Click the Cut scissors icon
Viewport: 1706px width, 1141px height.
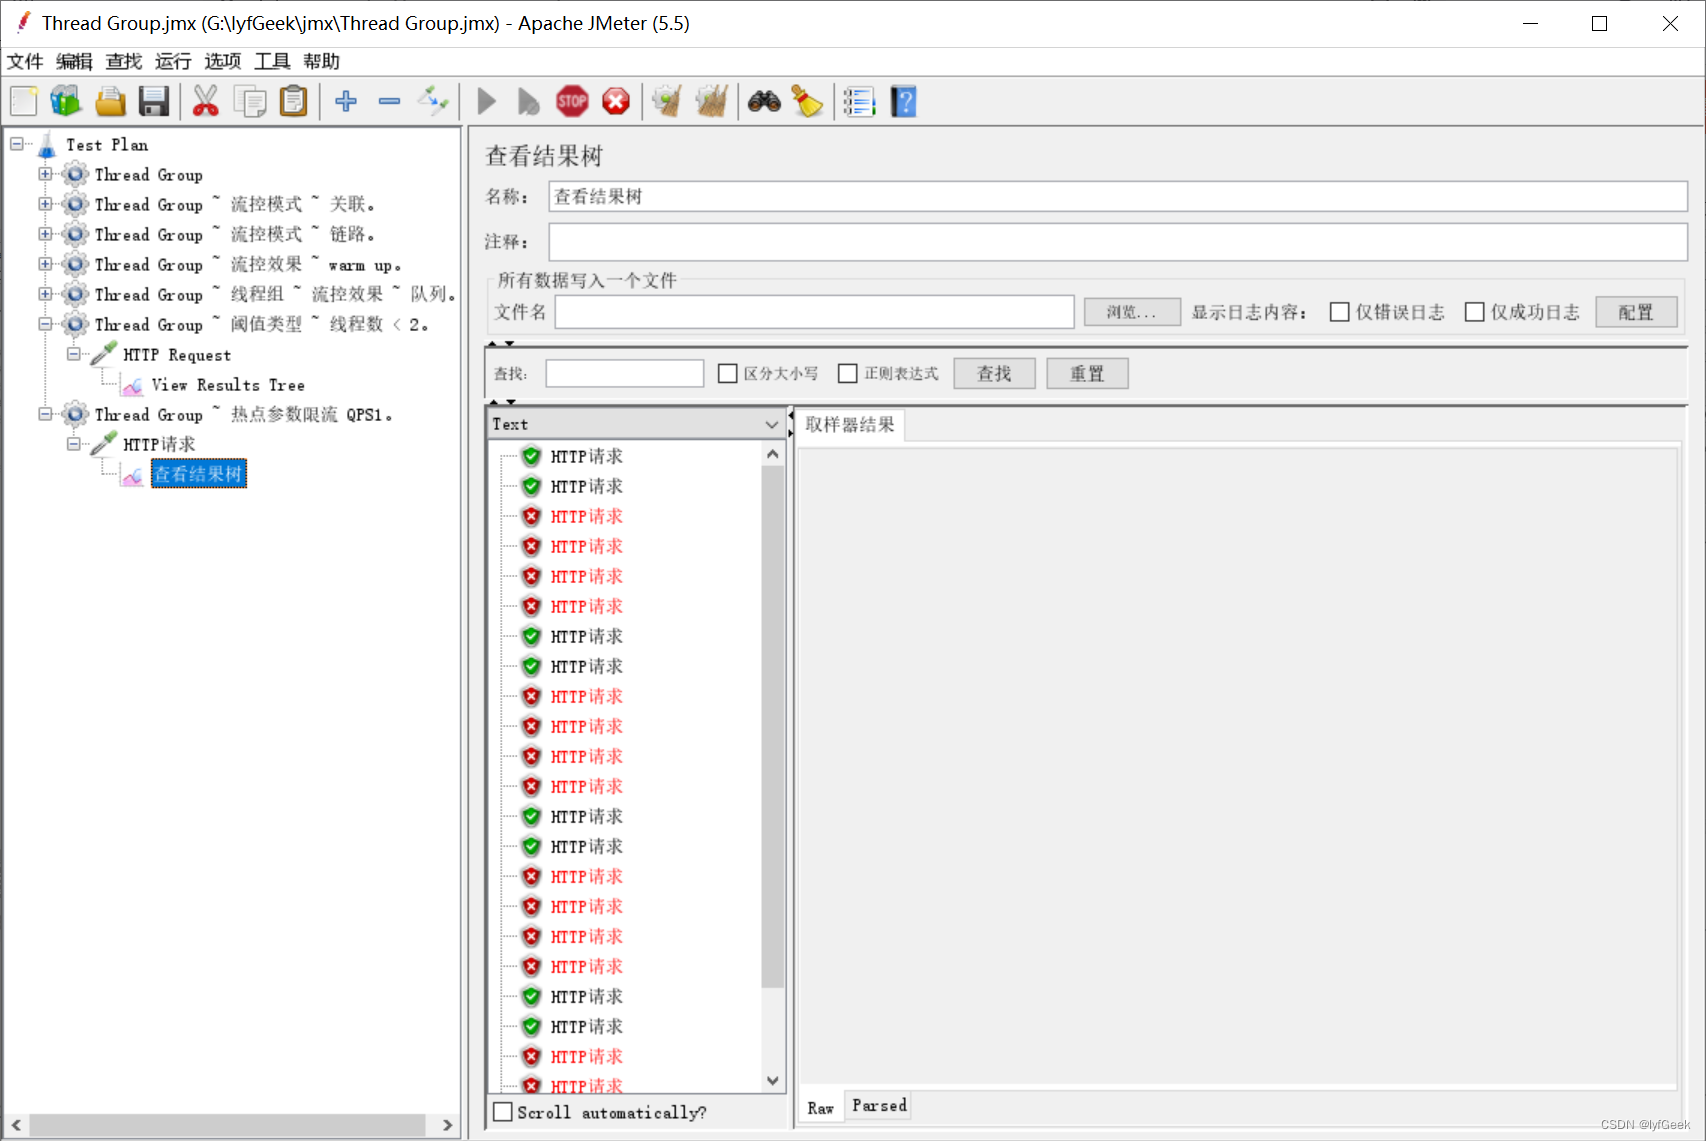click(205, 102)
